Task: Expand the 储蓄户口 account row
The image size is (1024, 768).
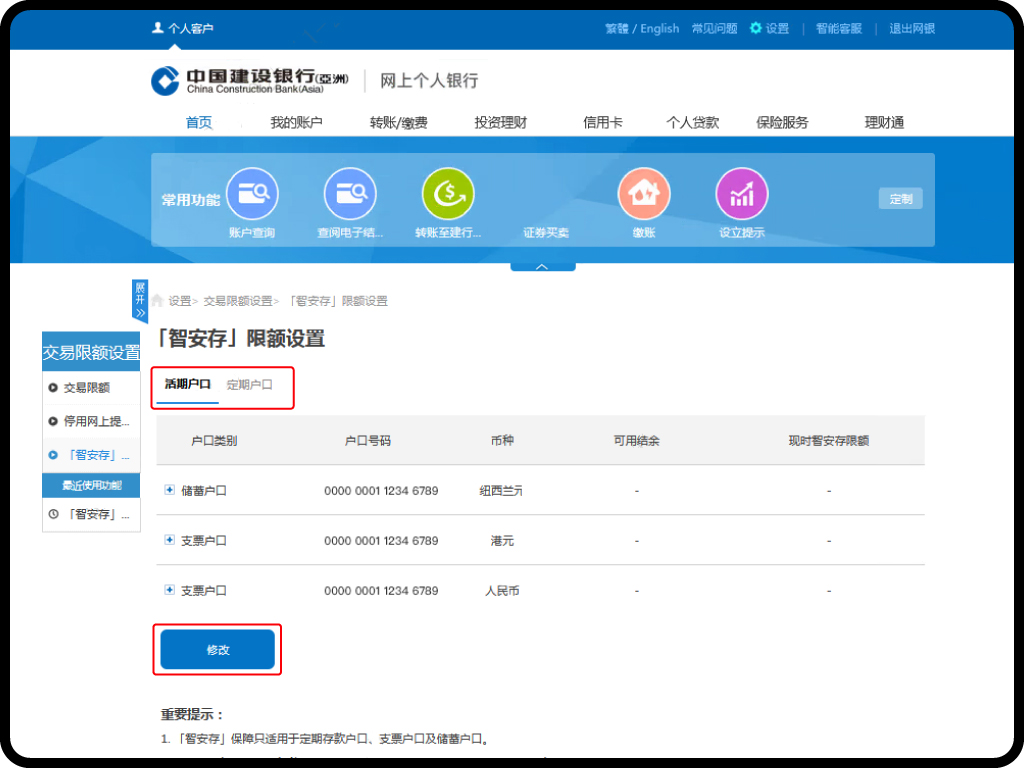Action: coord(170,490)
